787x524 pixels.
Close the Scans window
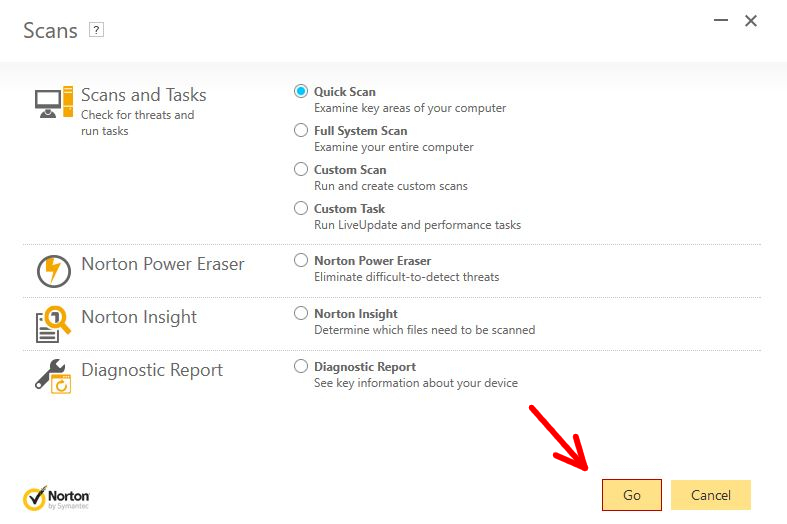pyautogui.click(x=751, y=21)
